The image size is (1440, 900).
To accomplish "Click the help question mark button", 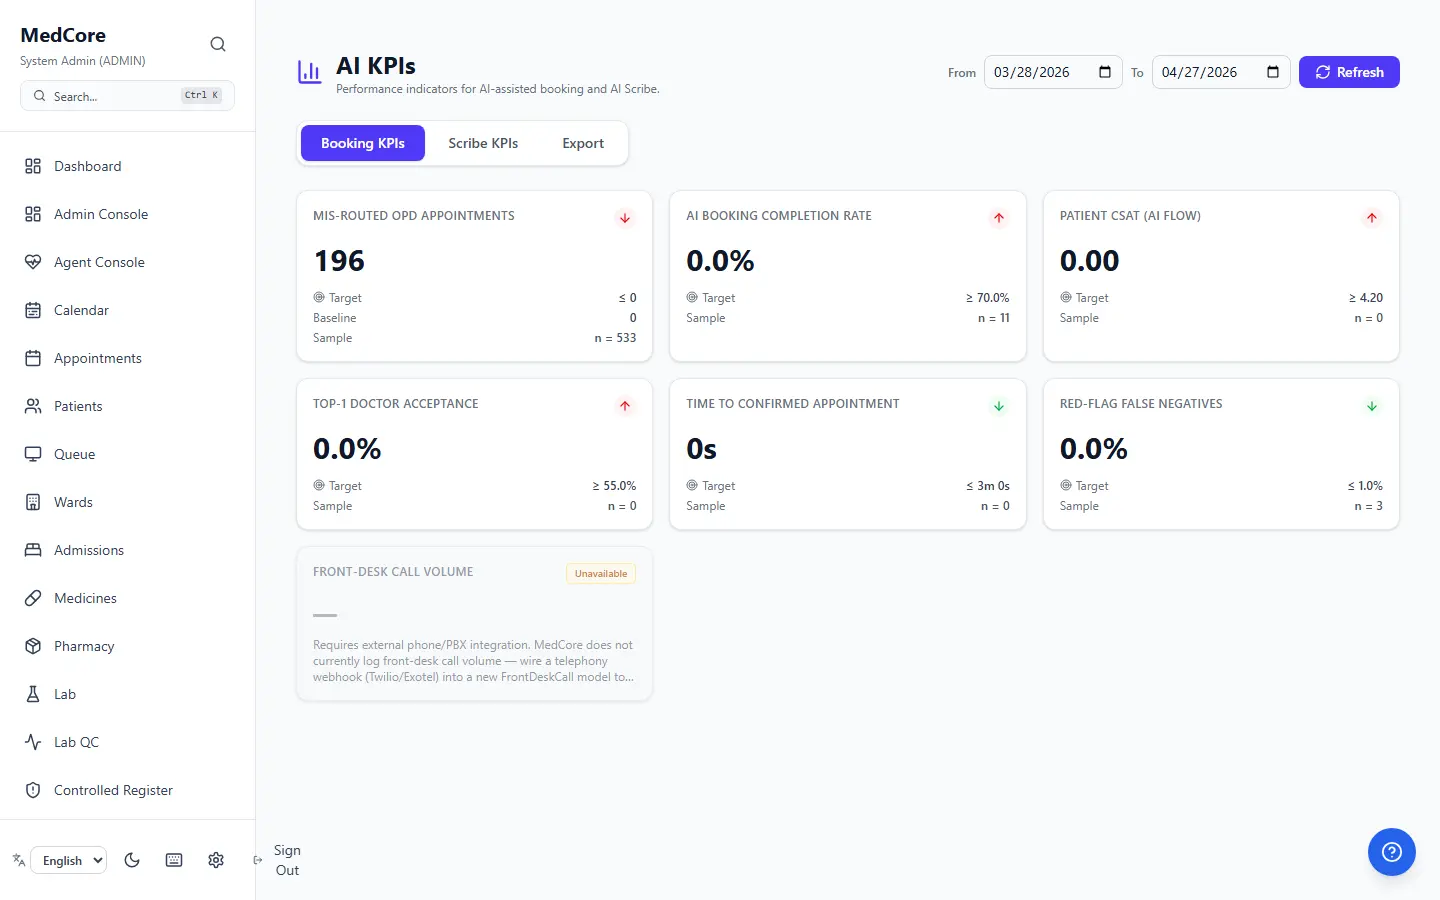I will [x=1392, y=852].
